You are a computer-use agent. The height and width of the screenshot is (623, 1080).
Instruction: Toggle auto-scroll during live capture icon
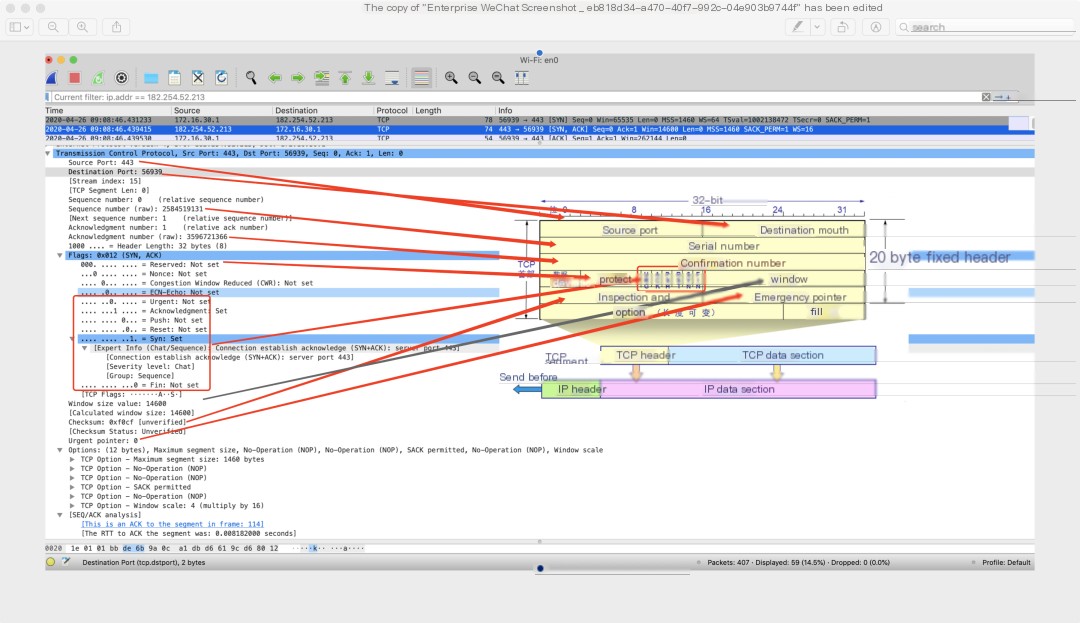pos(392,78)
